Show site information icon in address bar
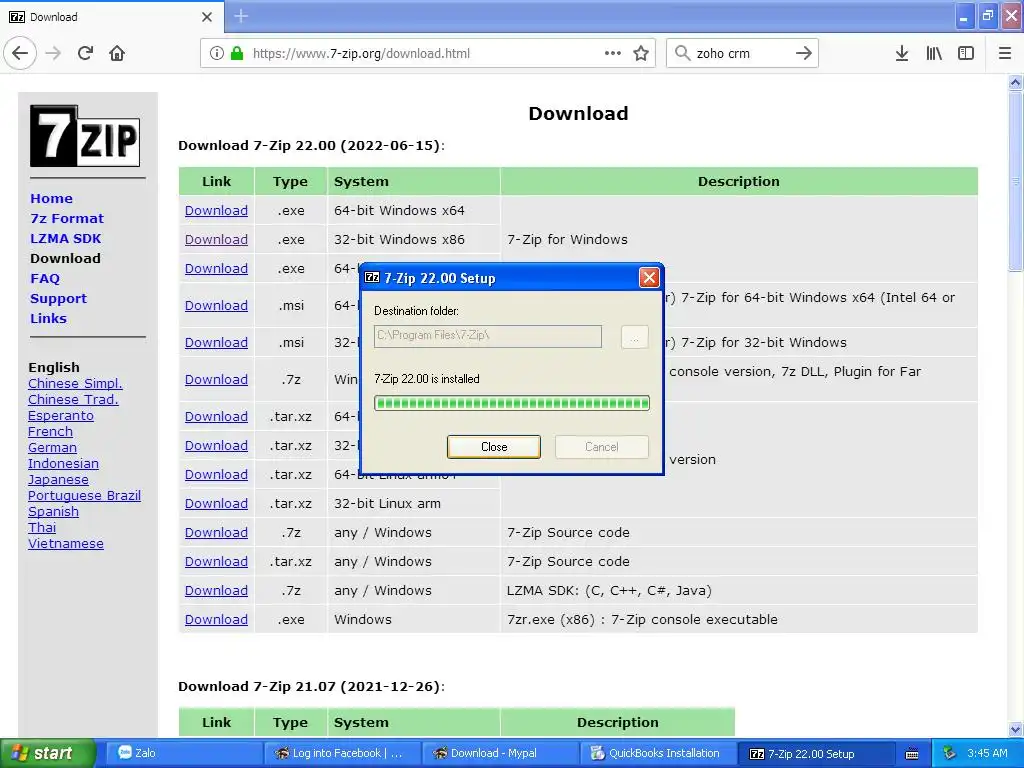 tap(216, 53)
